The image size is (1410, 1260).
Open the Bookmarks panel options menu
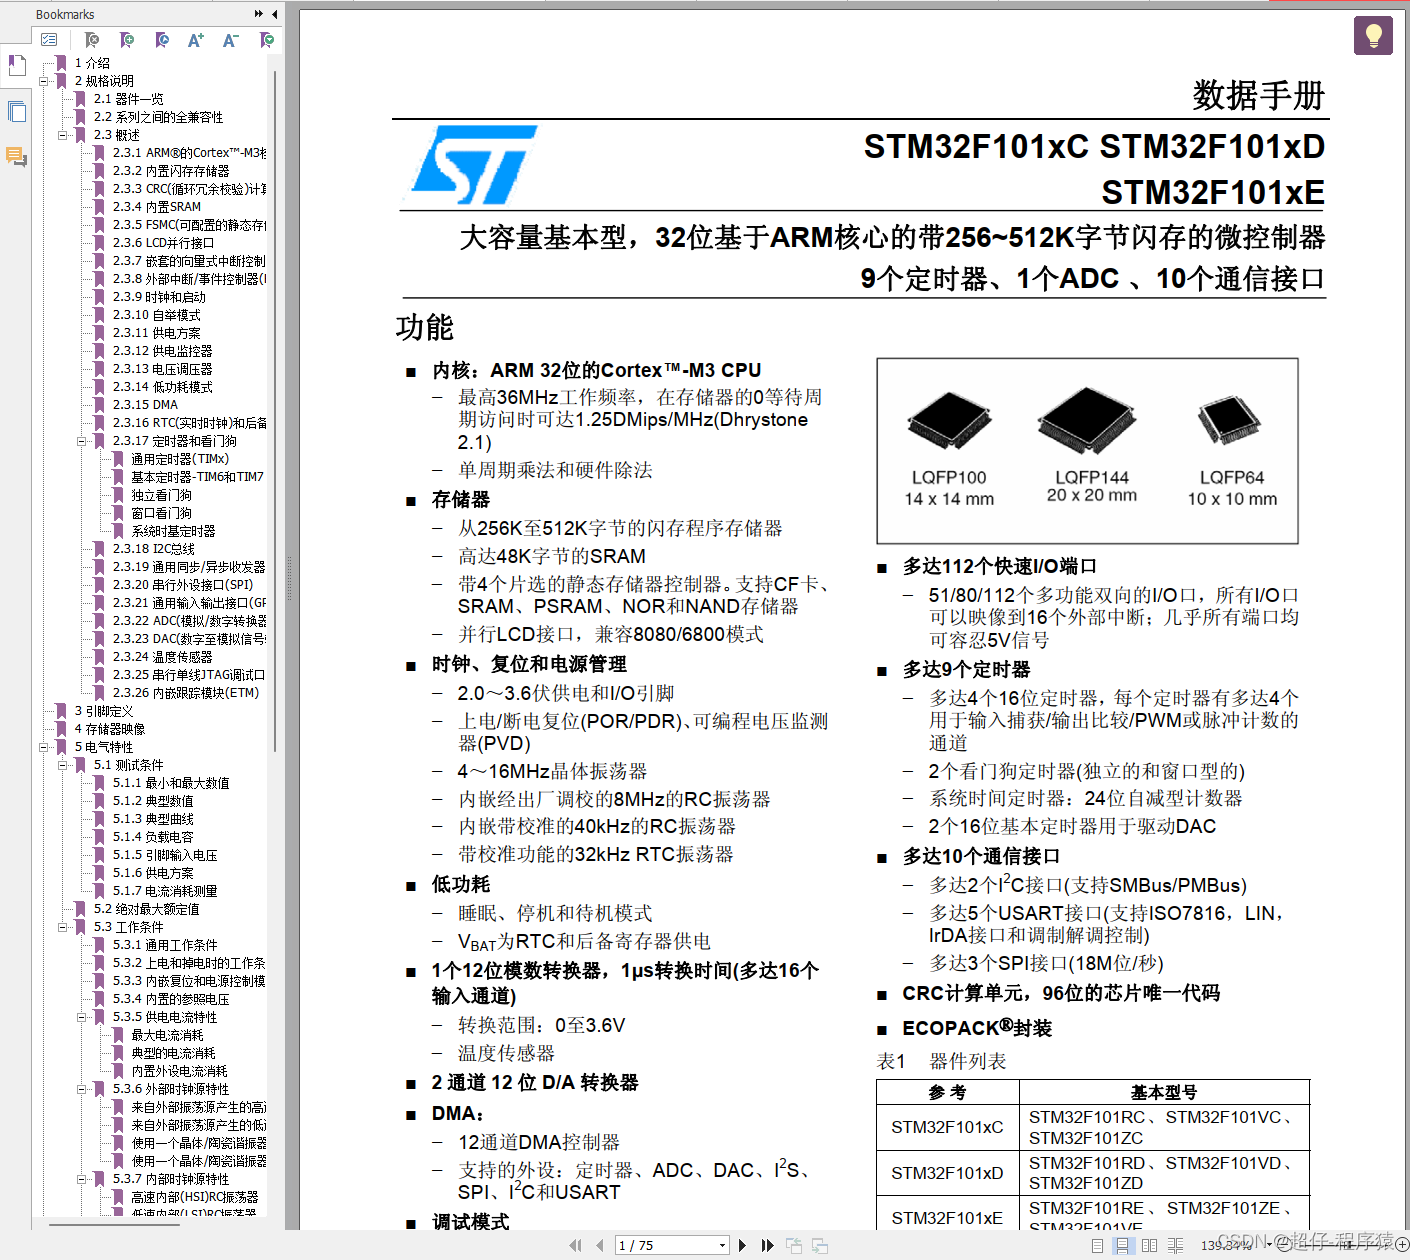pyautogui.click(x=49, y=40)
